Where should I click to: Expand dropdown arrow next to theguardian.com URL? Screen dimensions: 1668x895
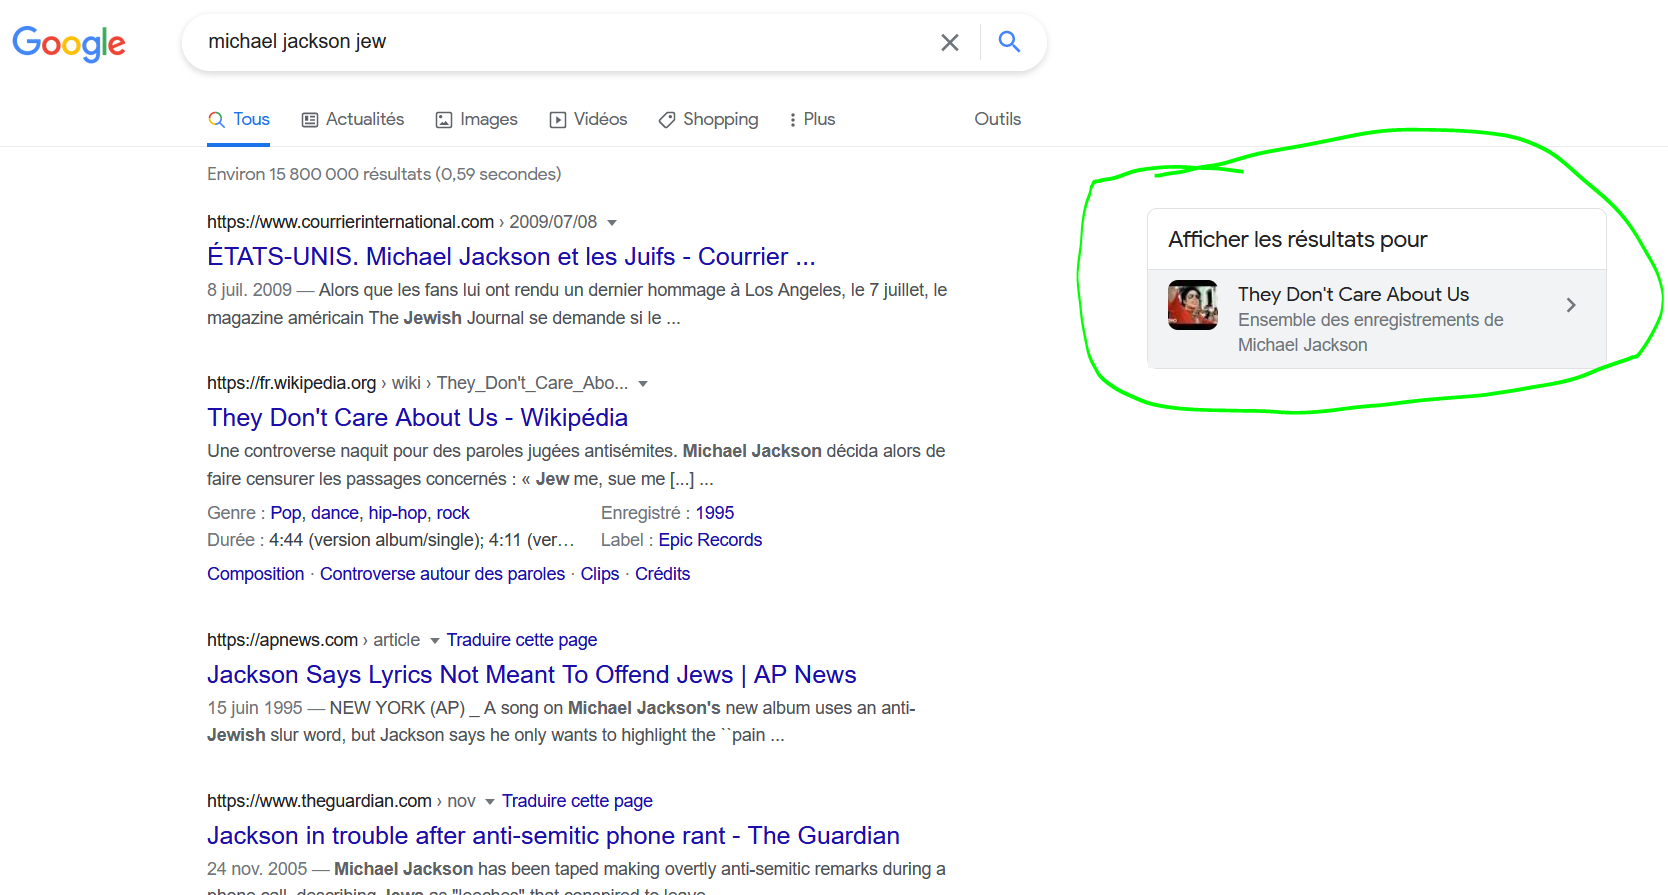(490, 802)
